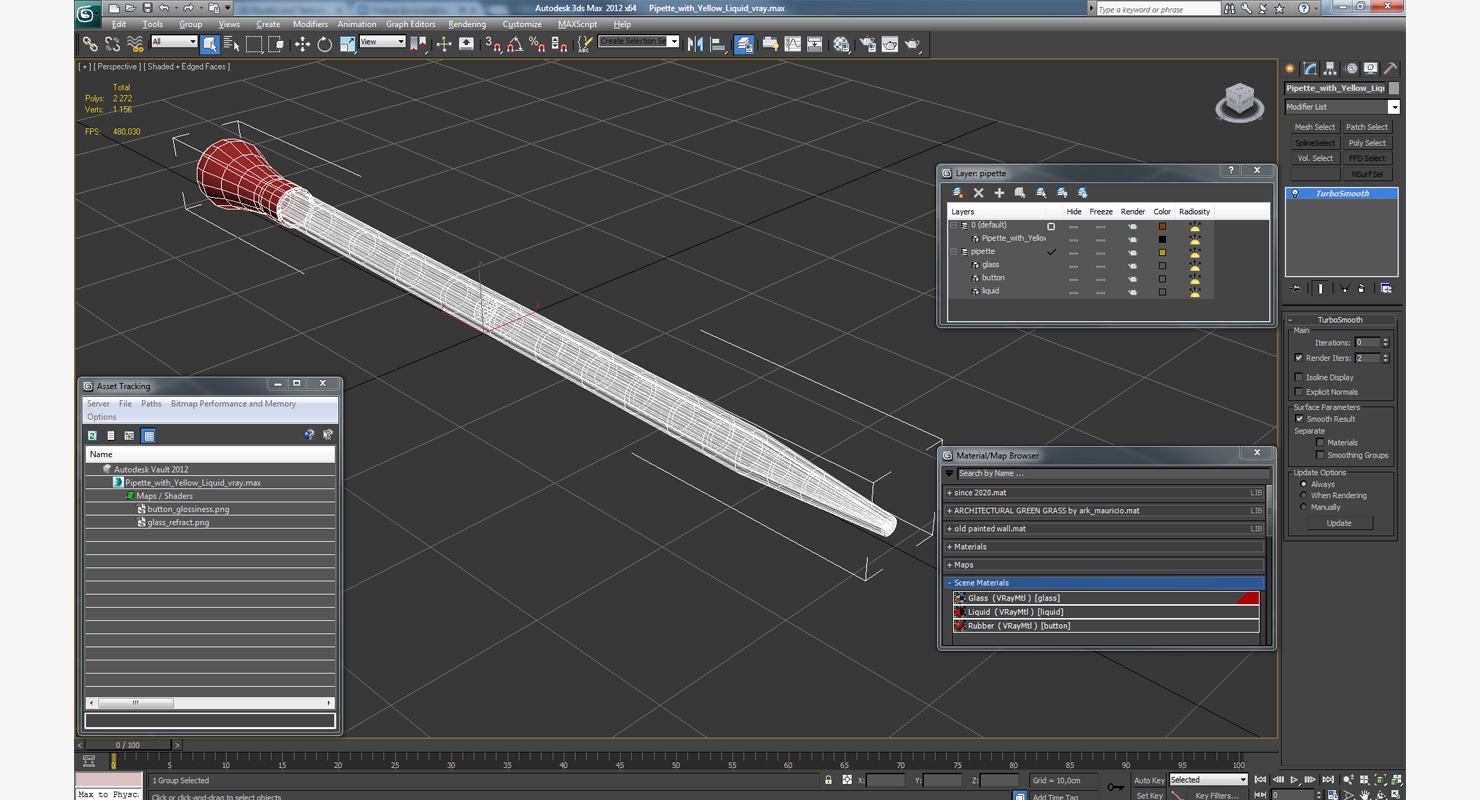Open Select by Name dialog
Screen dimensions: 1480x800
(232, 44)
